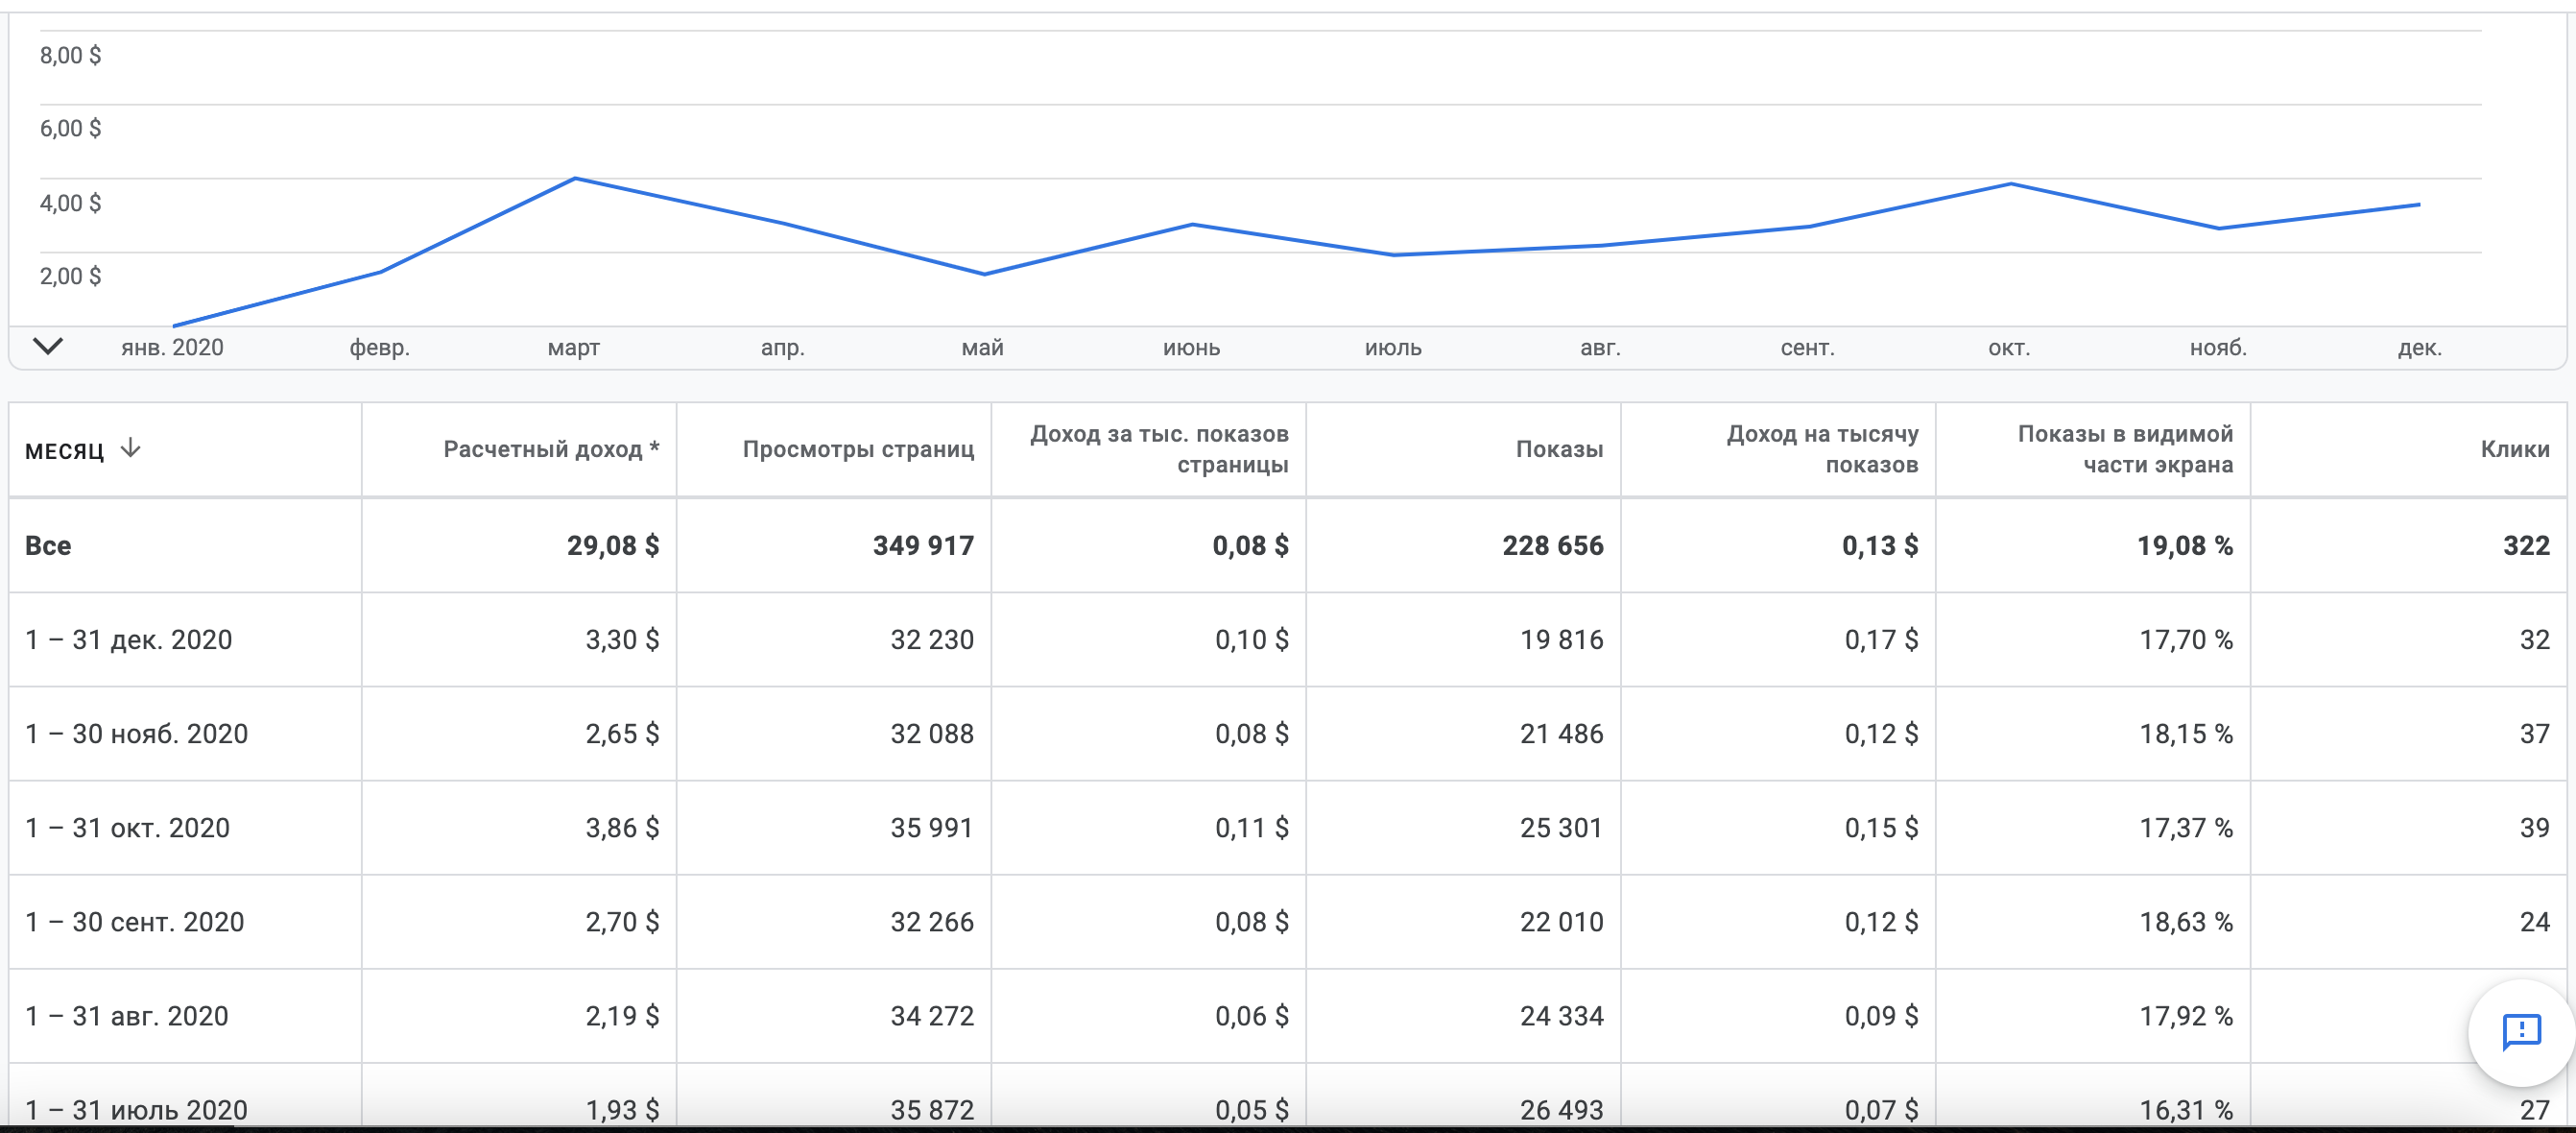Viewport: 2576px width, 1133px height.
Task: Select the 1 – 31 дек. 2020 row
Action: (x=128, y=640)
